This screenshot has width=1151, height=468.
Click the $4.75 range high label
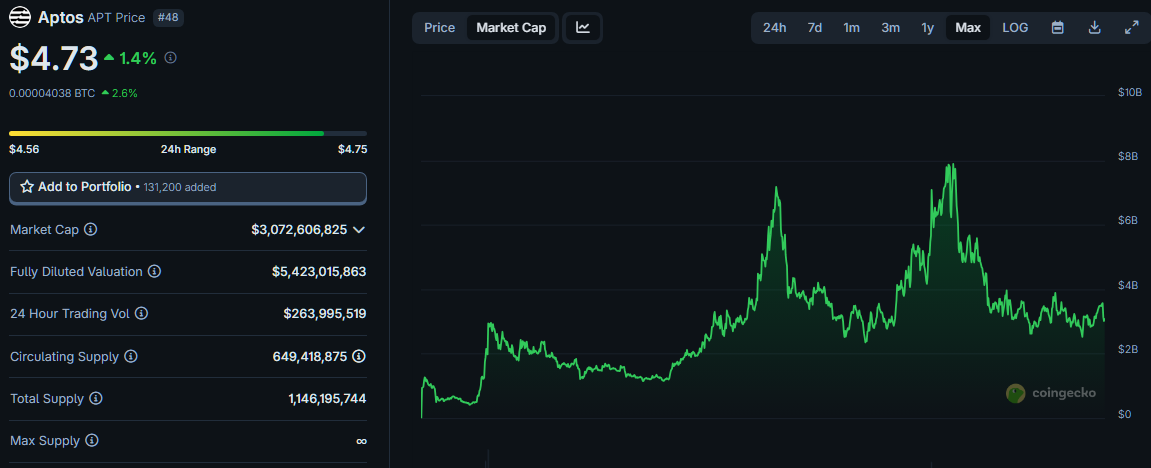[x=352, y=149]
